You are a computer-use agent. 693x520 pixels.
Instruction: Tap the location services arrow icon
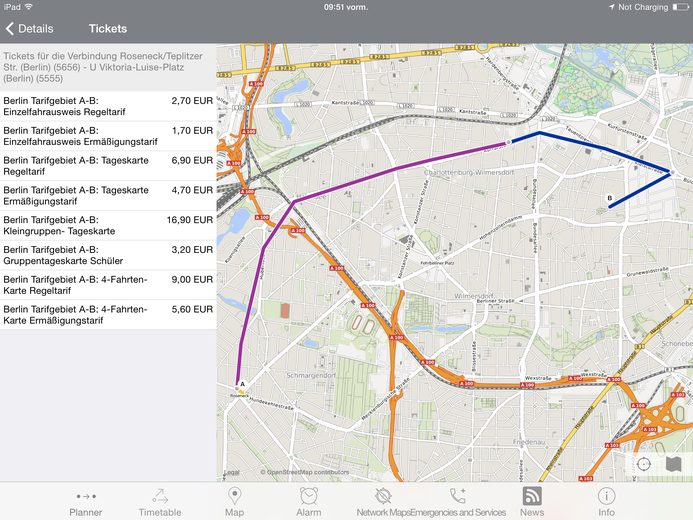coord(612,7)
